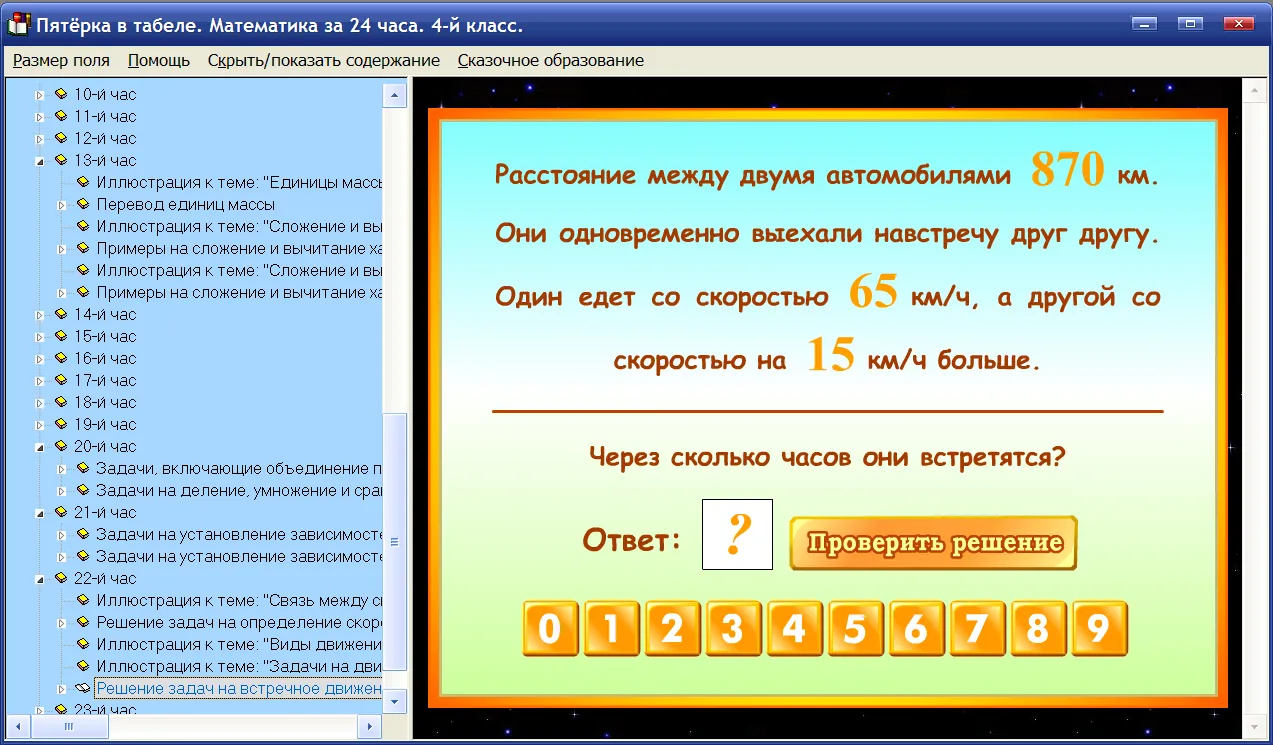Select 11-й час in the tree
1273x745 pixels.
105,116
